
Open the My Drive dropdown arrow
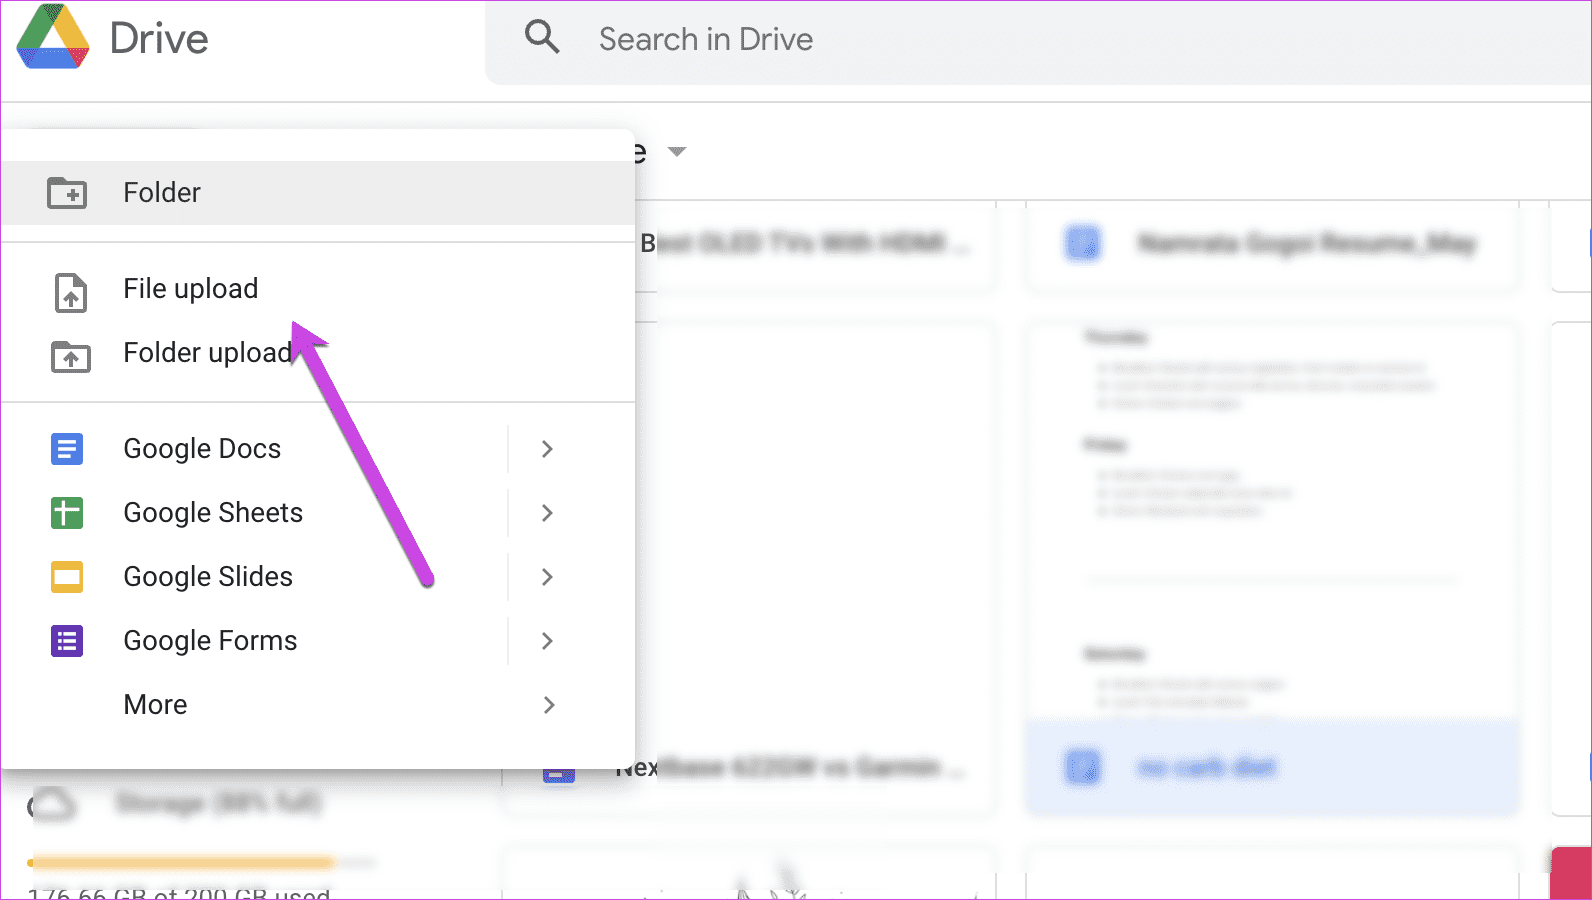click(677, 152)
